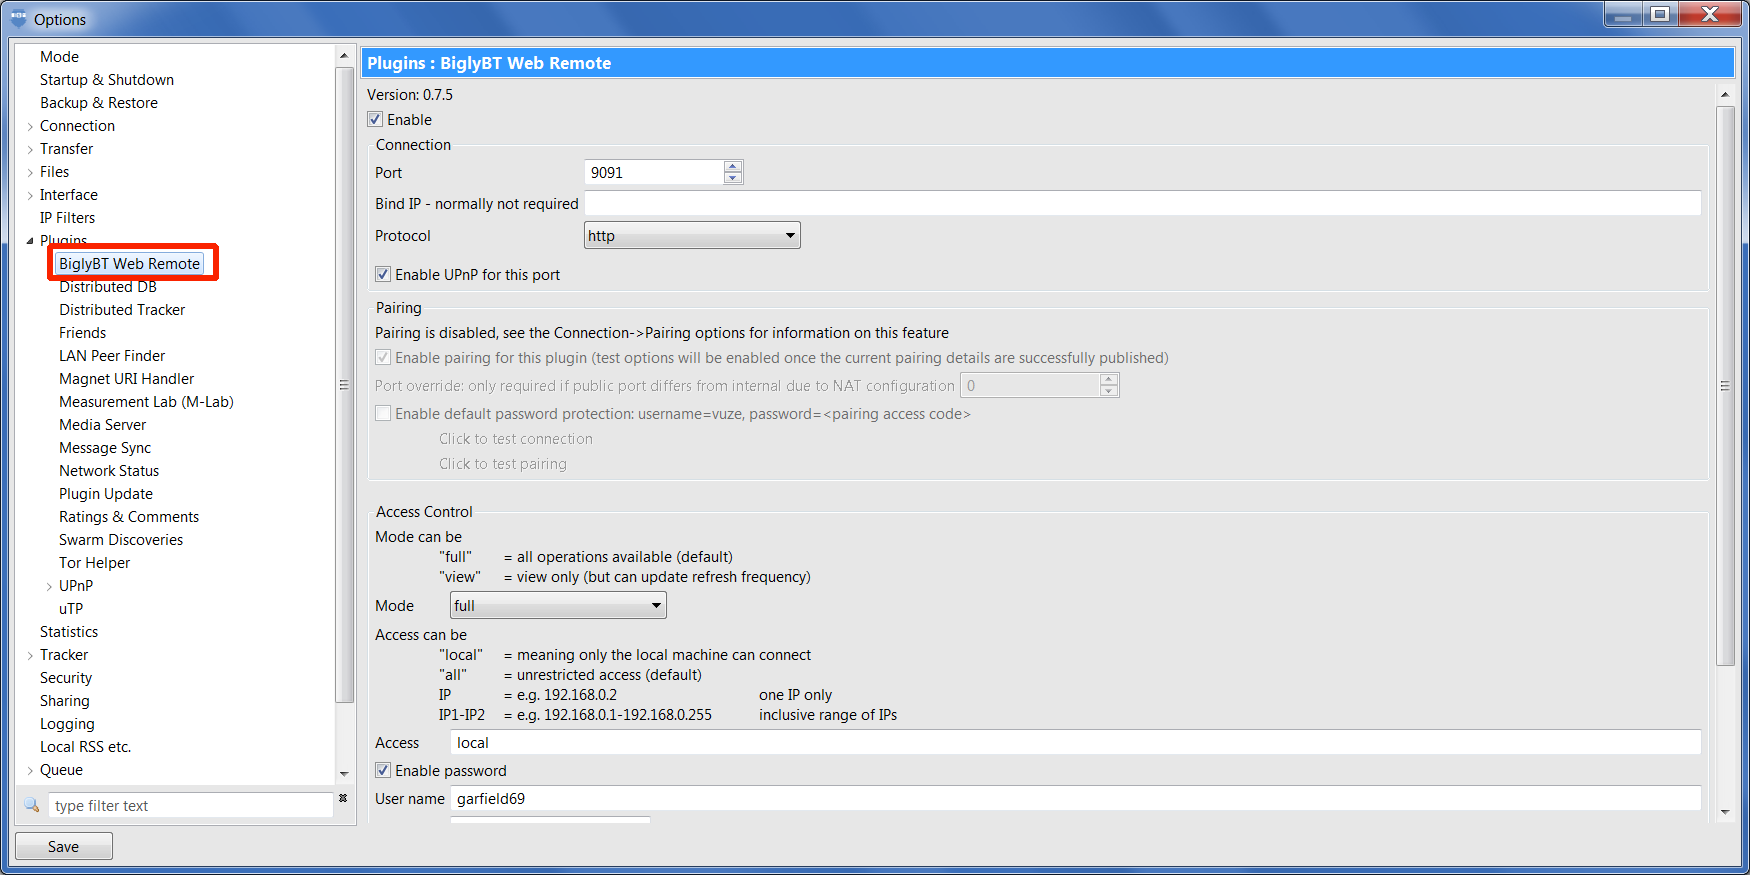
Task: Expand the Tracker tree node
Action: pos(30,655)
